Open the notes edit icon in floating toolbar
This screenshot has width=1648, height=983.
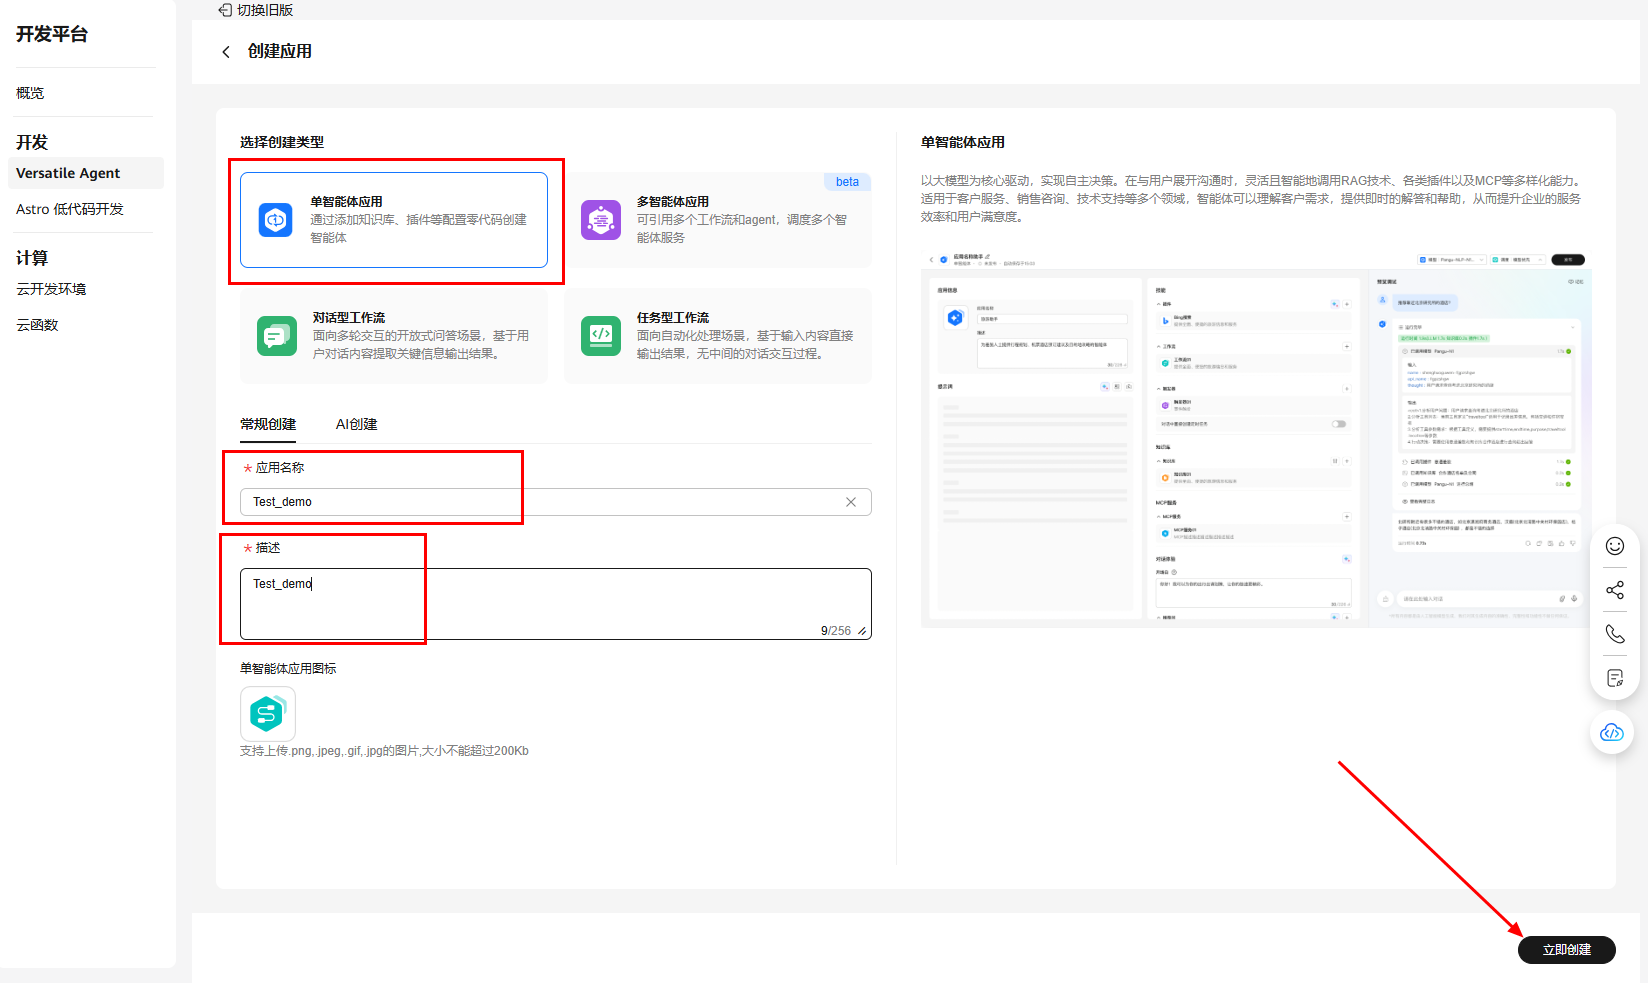click(1614, 678)
